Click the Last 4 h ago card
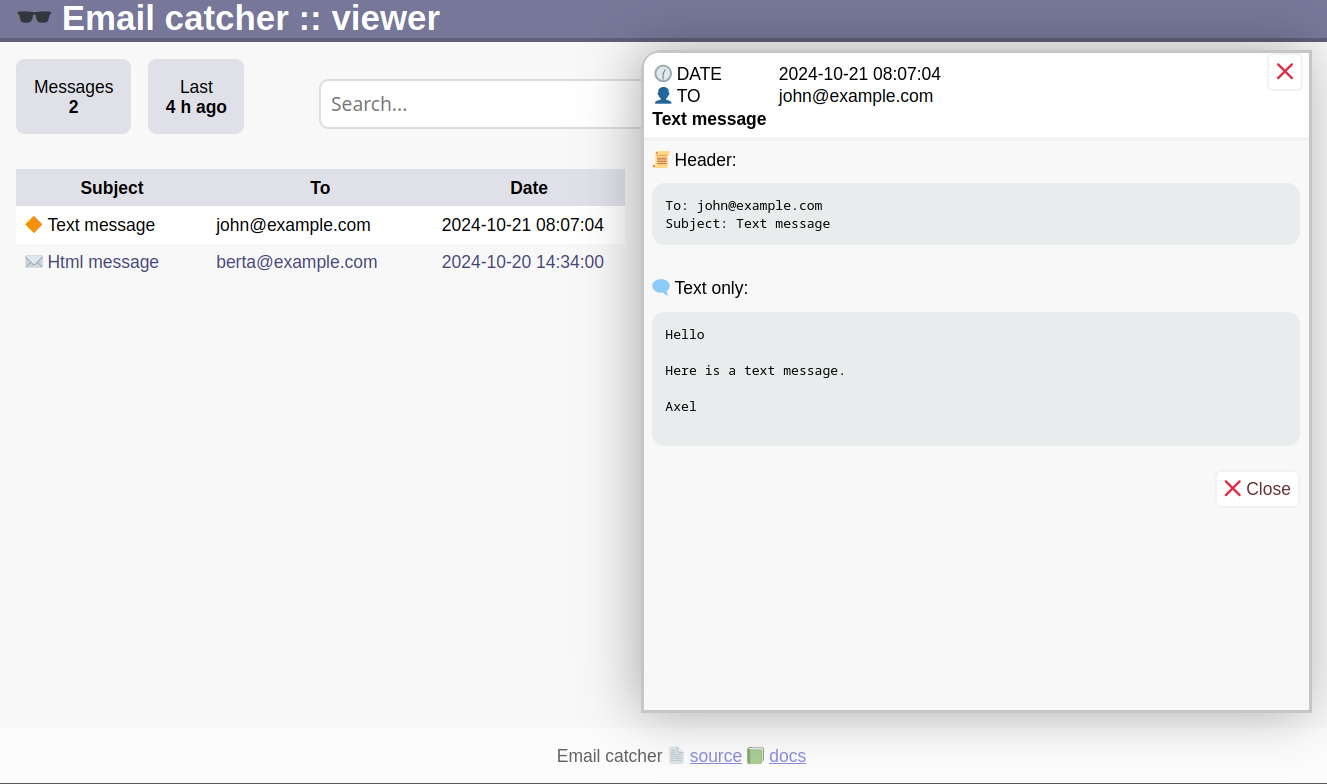This screenshot has width=1327, height=784. (196, 96)
